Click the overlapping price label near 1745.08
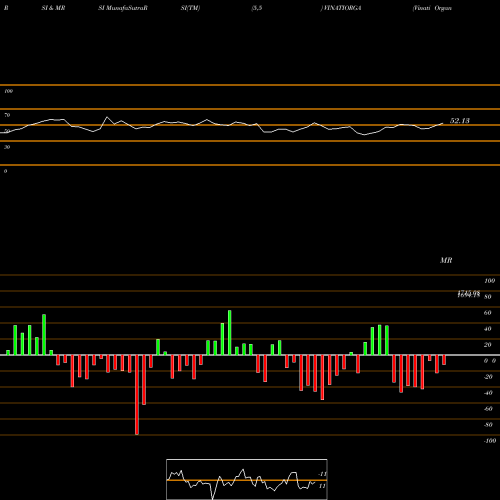 469,294
